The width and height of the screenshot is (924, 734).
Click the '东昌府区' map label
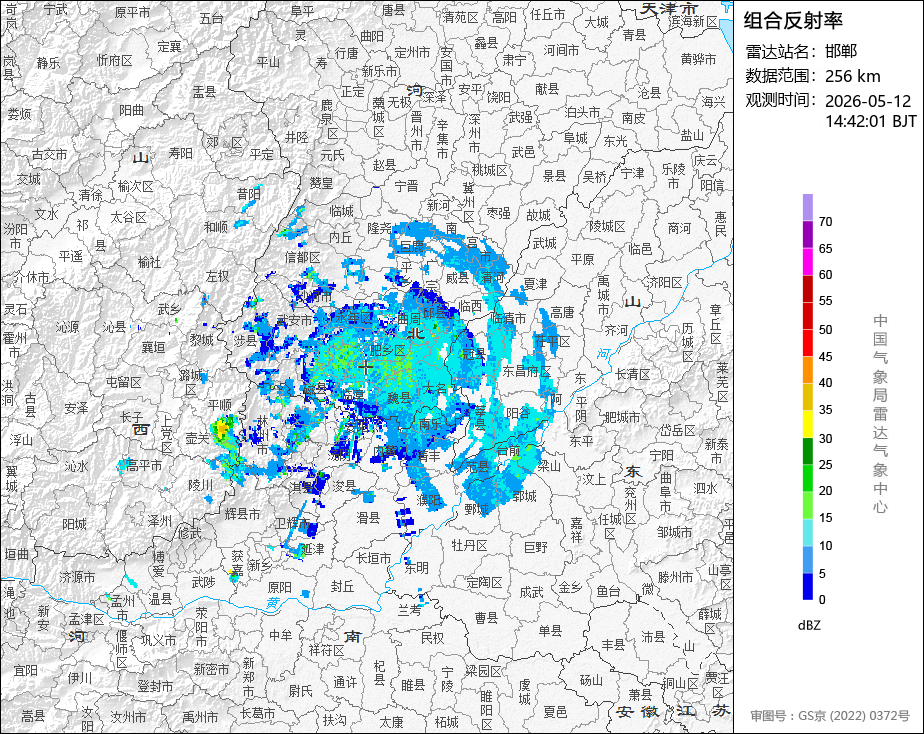click(x=526, y=371)
